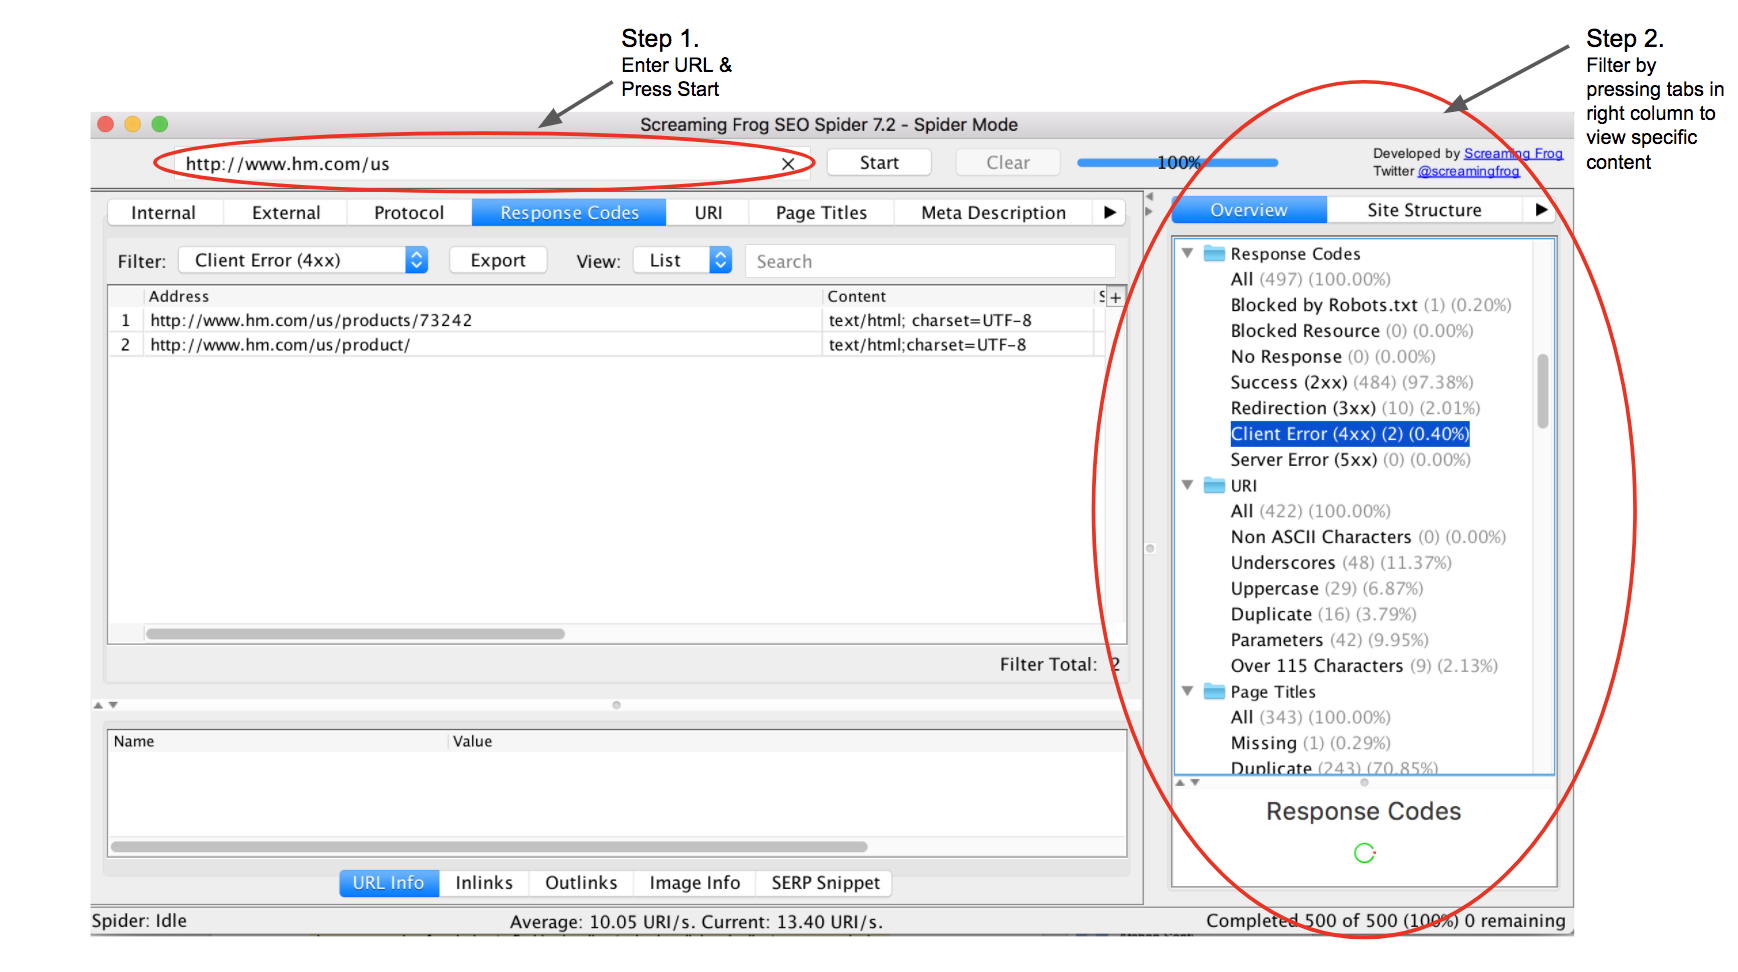1738x972 pixels.
Task: Click the Content column header
Action: [x=959, y=296]
